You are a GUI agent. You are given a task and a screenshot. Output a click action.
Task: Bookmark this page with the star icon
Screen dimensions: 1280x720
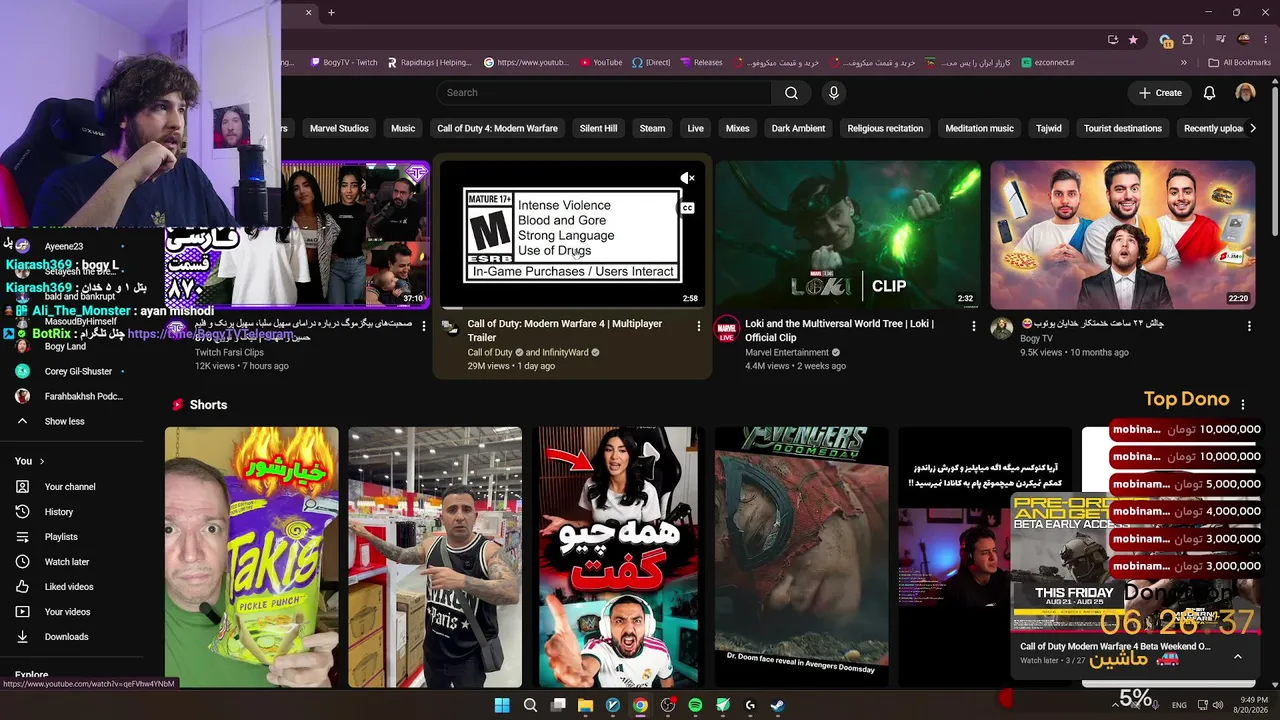point(1133,39)
